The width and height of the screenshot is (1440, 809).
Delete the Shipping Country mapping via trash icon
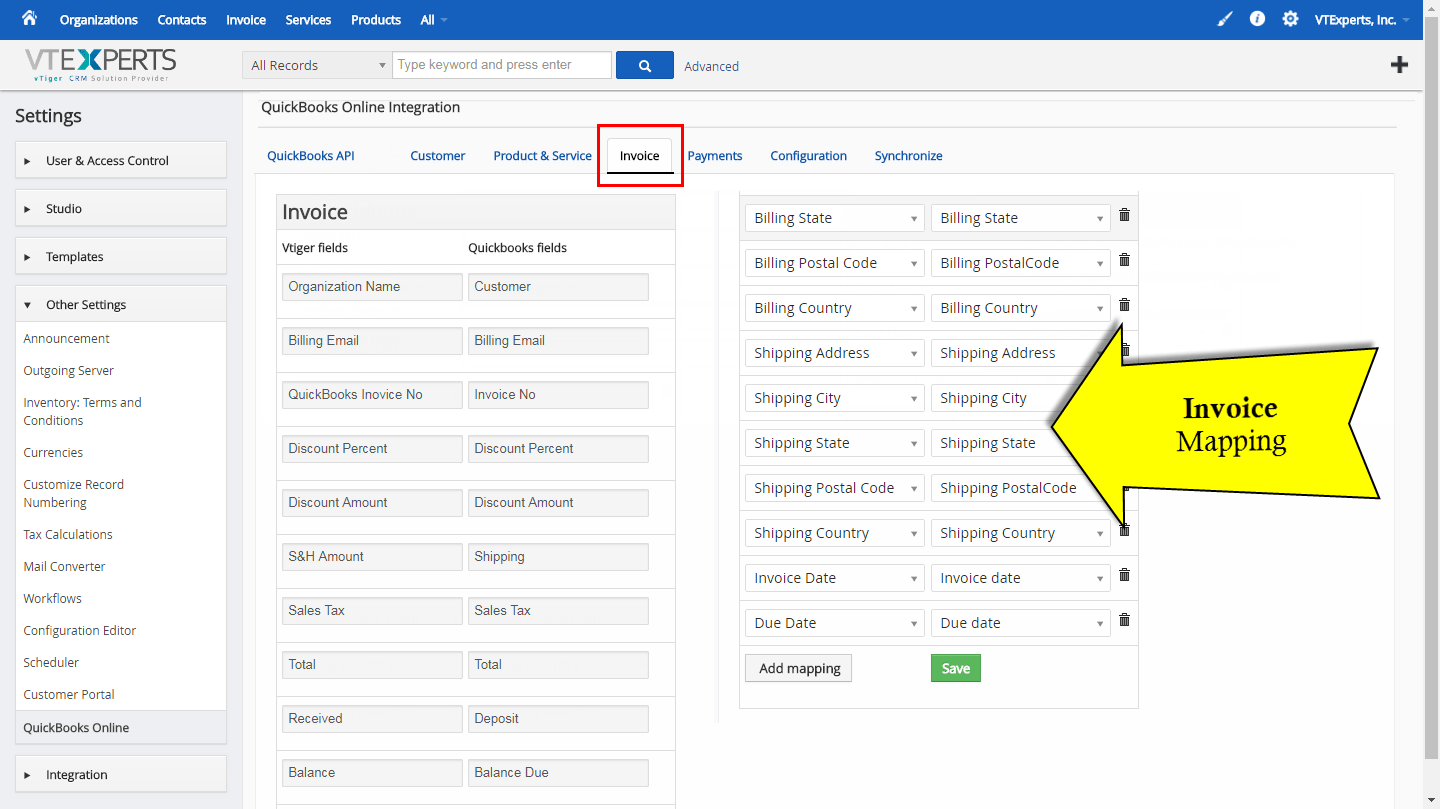pos(1124,530)
